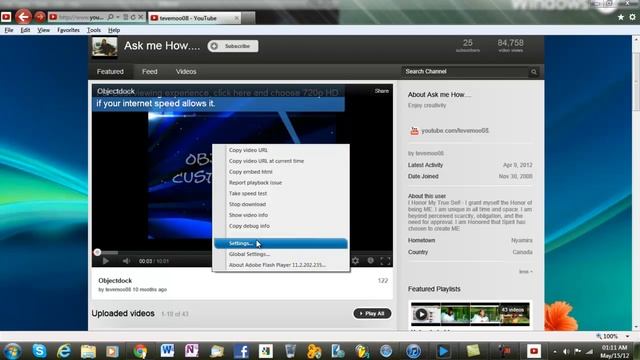The width and height of the screenshot is (640, 360).
Task: Open the Favorites menu
Action: pos(68,30)
